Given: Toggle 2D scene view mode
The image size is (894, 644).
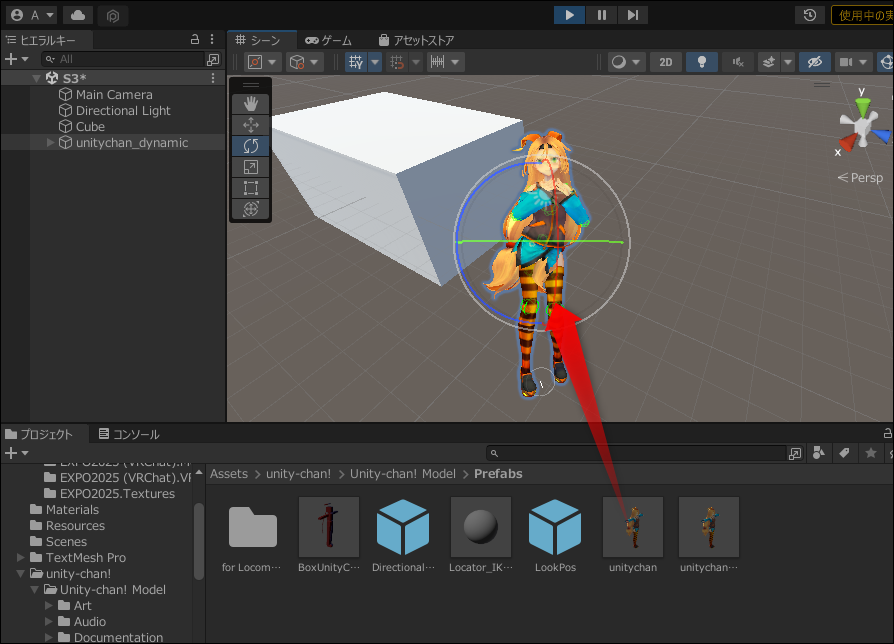Looking at the screenshot, I should pyautogui.click(x=666, y=62).
